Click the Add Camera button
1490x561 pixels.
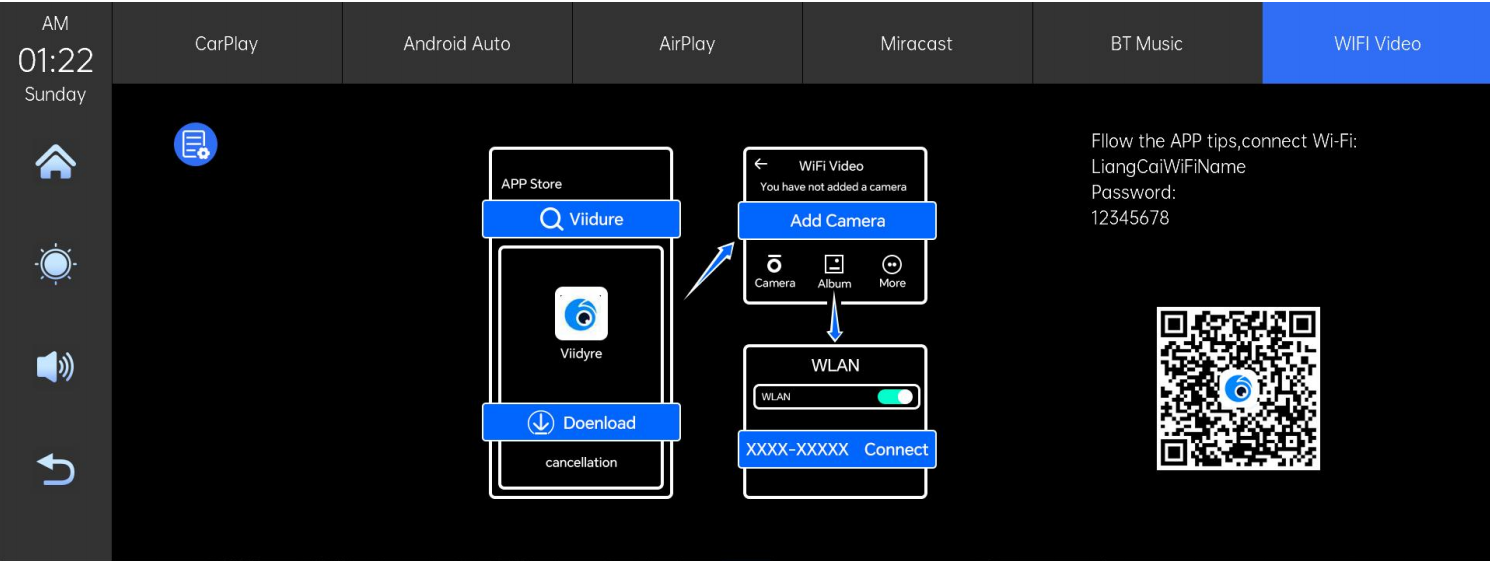click(x=837, y=221)
